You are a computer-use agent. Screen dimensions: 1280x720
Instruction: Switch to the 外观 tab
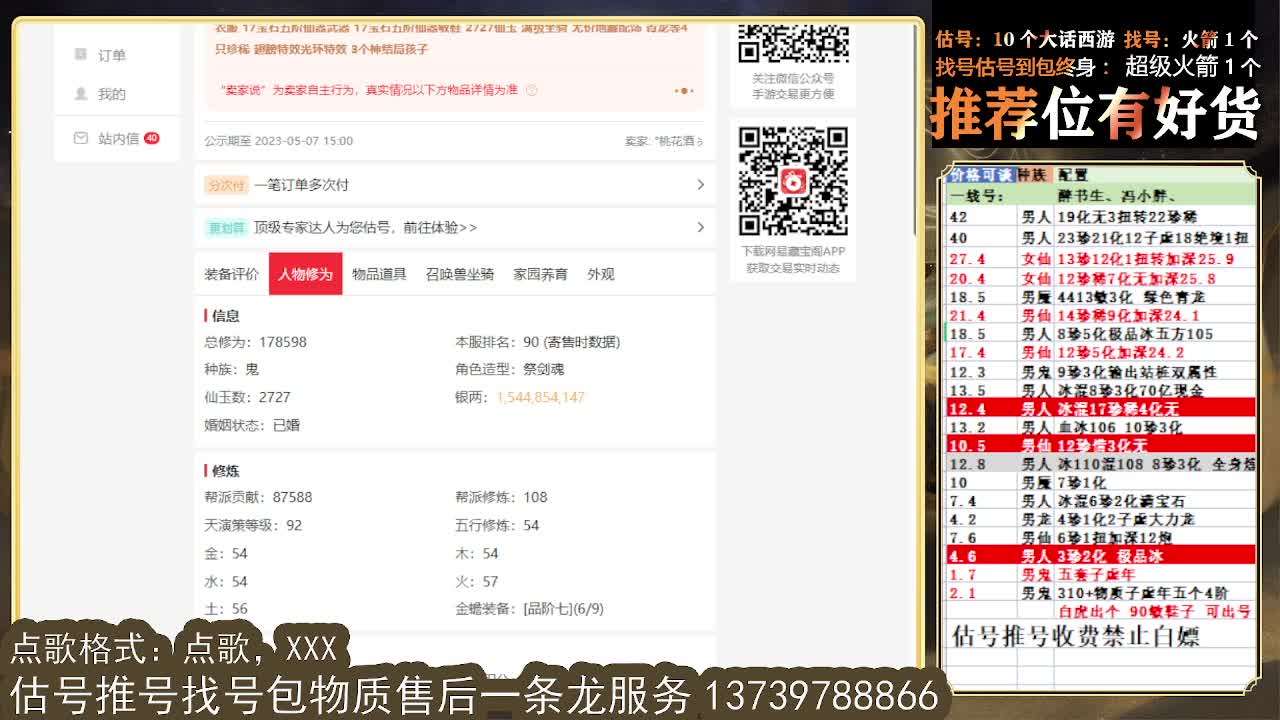click(600, 273)
